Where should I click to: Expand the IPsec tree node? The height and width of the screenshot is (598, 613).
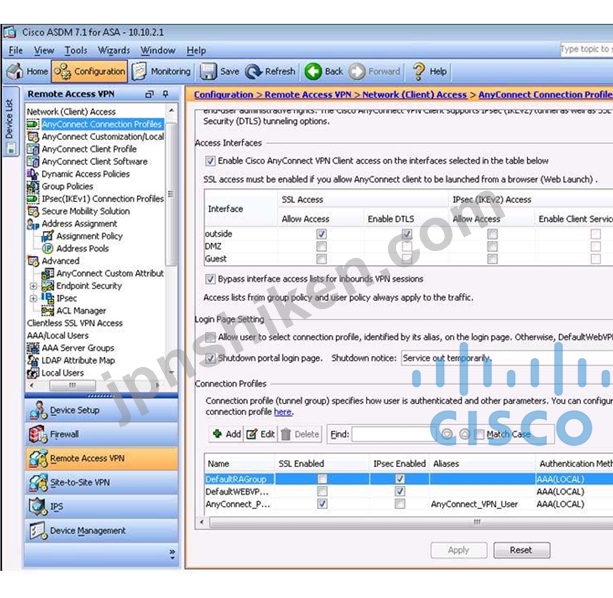34,299
